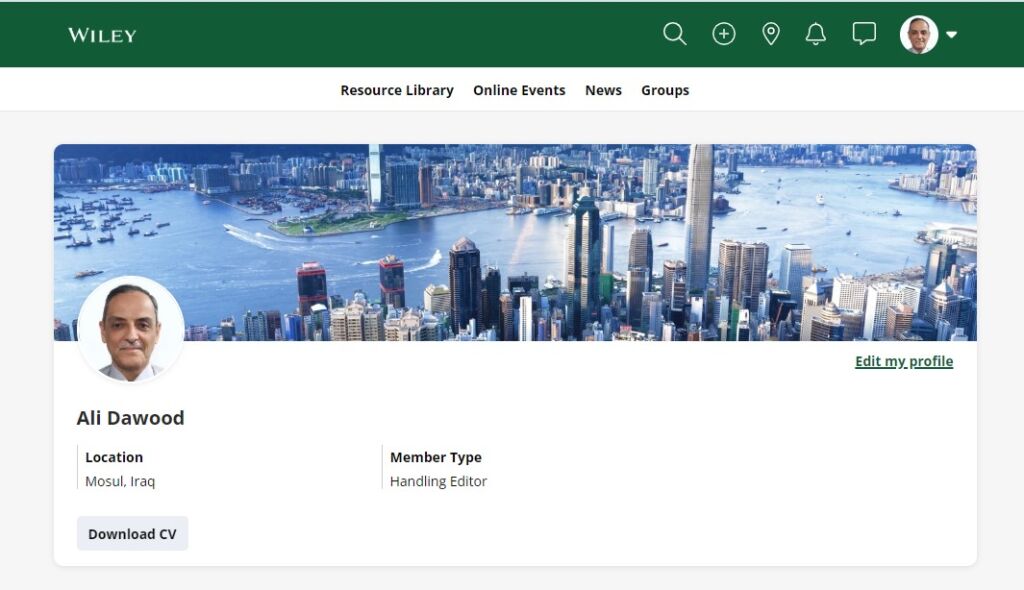
Task: Click the Handling Editor member type
Action: click(x=438, y=481)
